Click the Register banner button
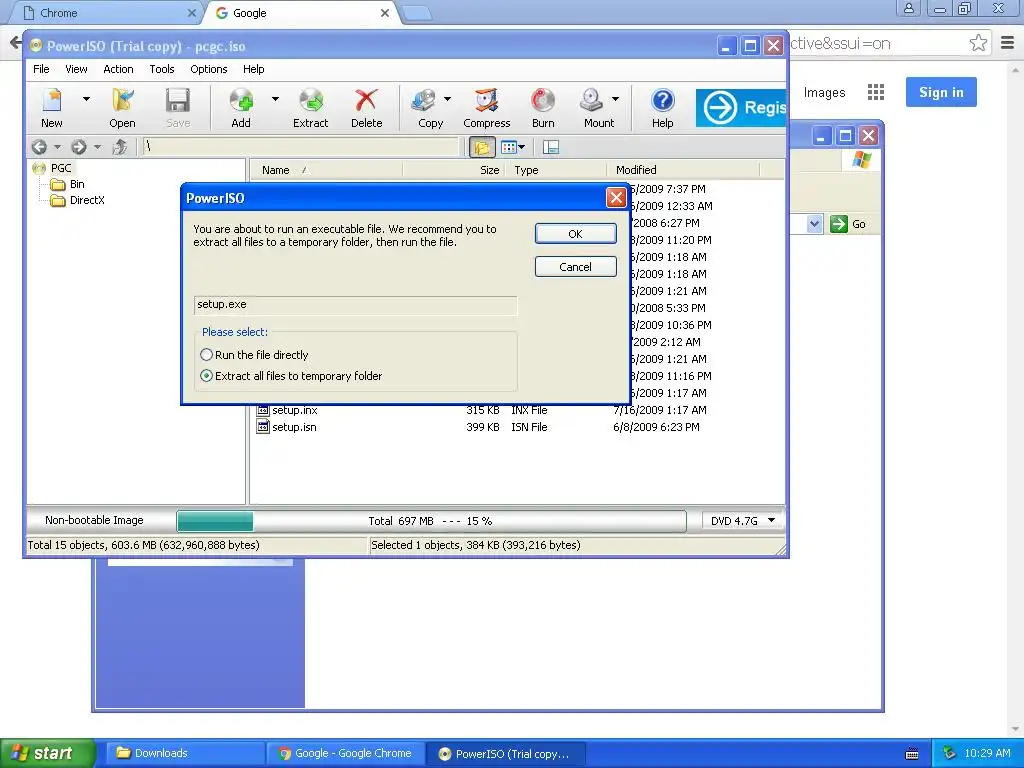1024x768 pixels. click(x=741, y=108)
